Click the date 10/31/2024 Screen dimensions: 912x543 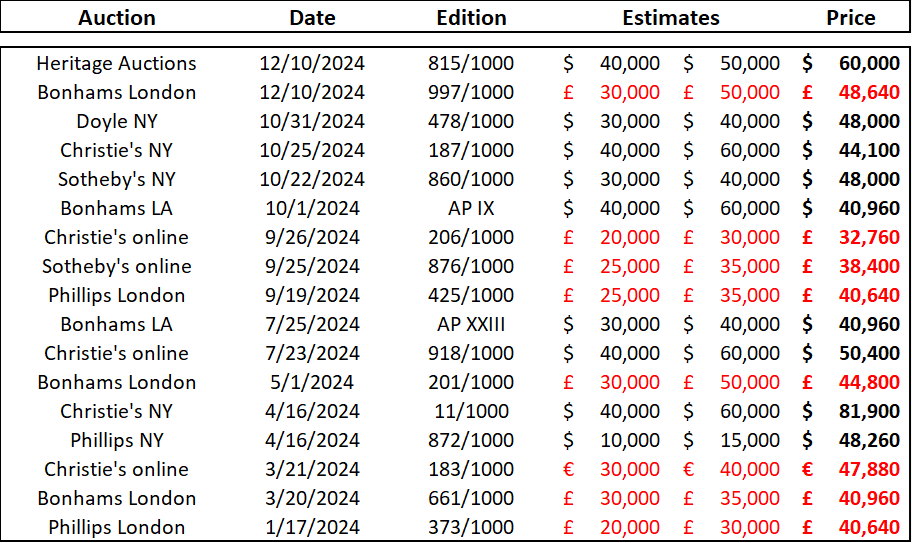tap(312, 122)
